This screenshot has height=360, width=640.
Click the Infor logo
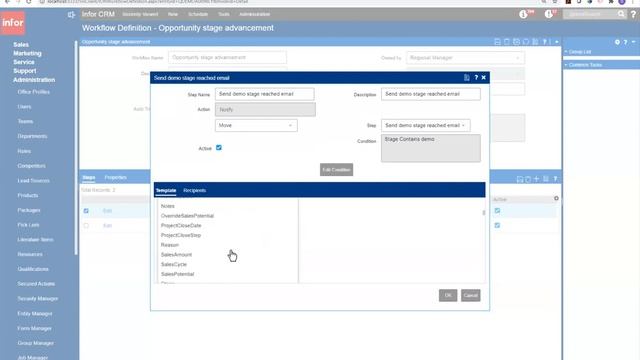click(x=13, y=23)
